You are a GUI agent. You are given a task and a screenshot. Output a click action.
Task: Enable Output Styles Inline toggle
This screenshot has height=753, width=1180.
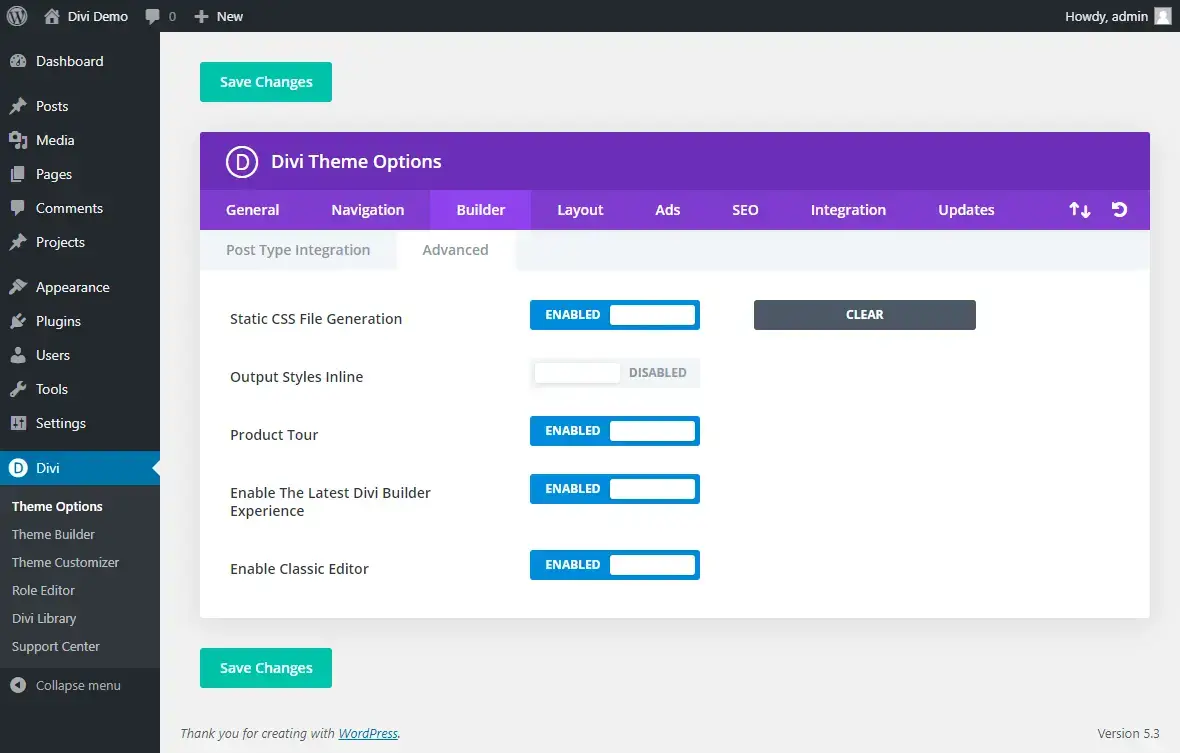615,373
